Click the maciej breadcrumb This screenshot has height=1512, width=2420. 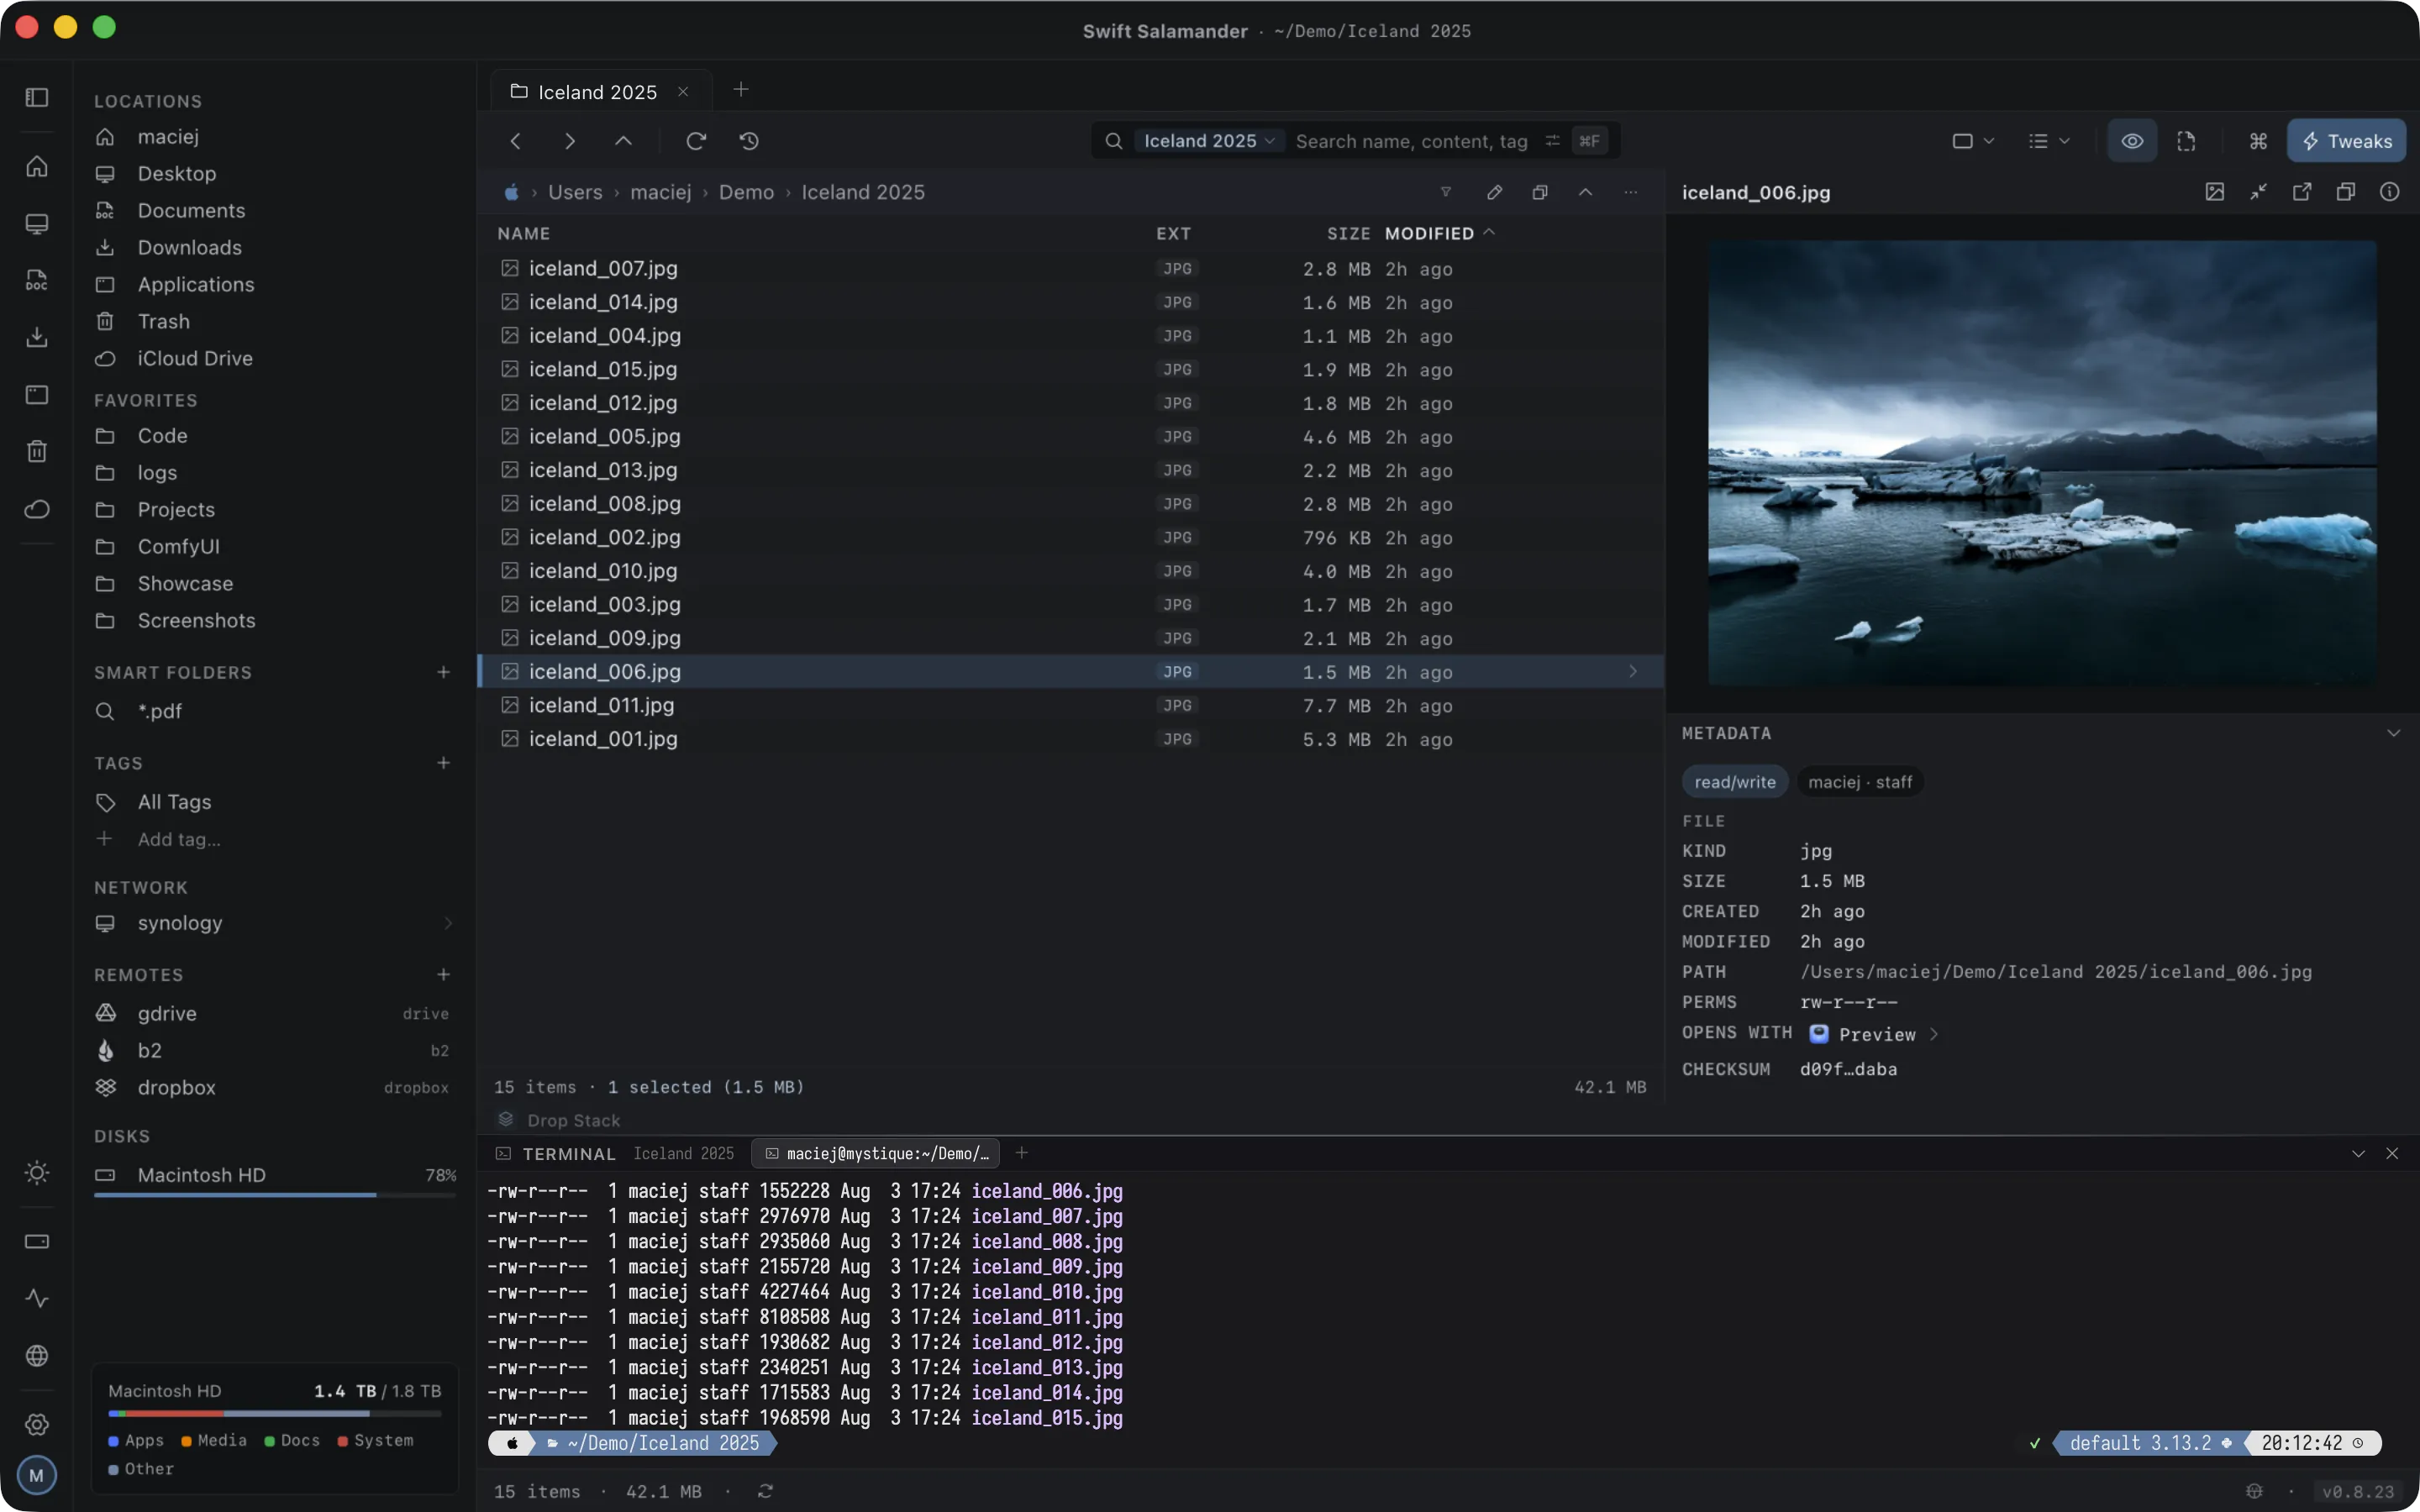(x=660, y=192)
